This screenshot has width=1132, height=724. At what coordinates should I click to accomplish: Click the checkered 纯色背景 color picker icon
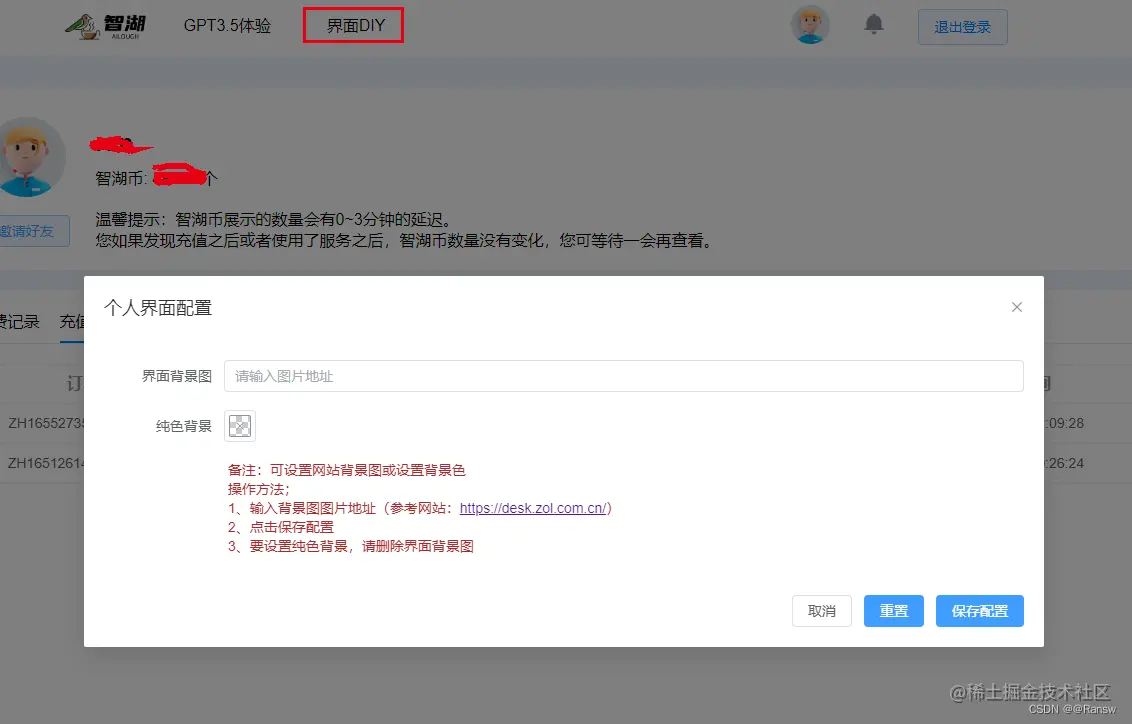coord(239,425)
